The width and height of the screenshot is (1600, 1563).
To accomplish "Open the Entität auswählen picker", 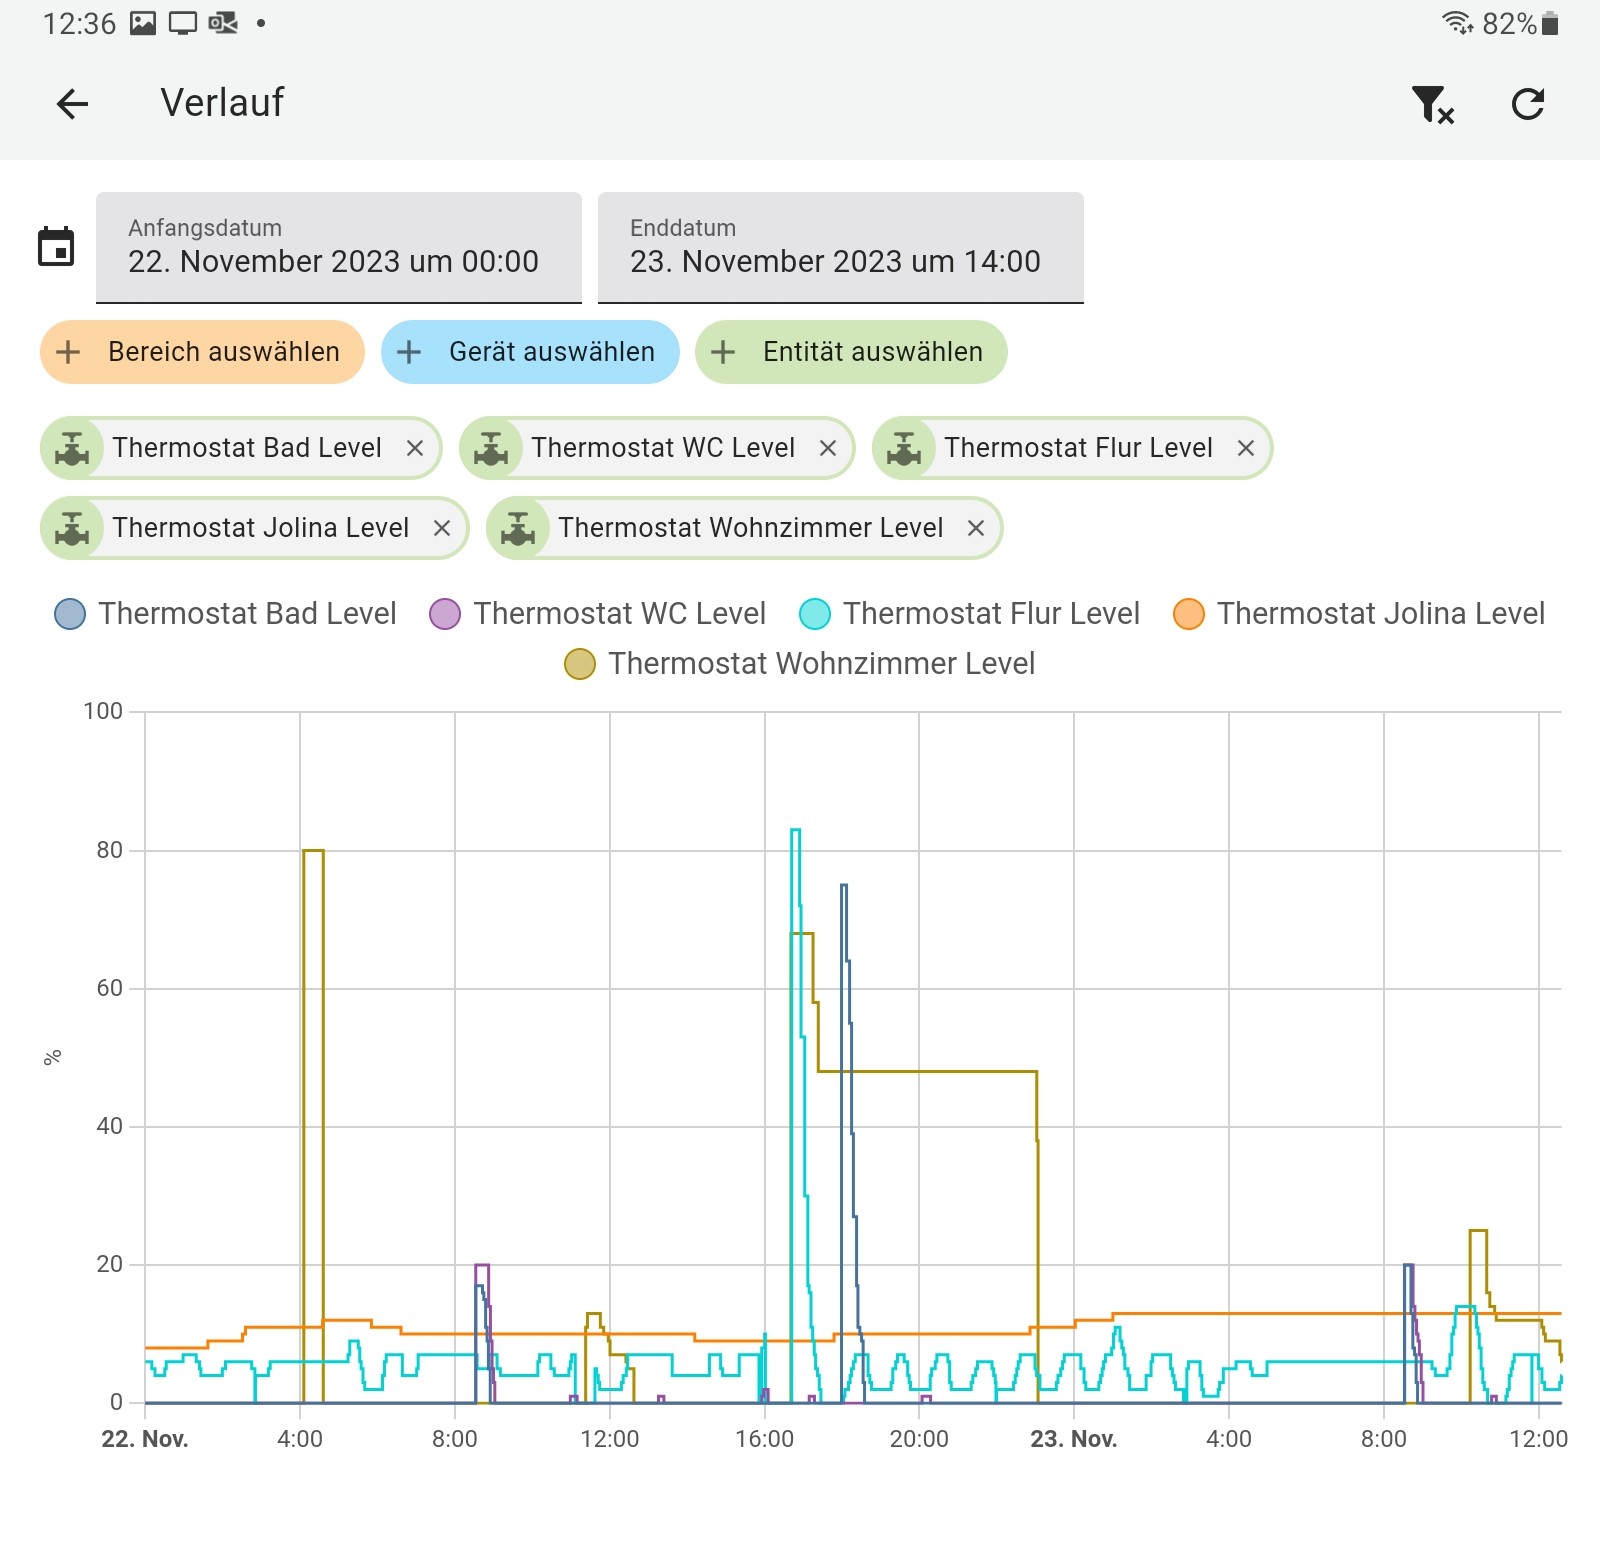I will tap(851, 352).
